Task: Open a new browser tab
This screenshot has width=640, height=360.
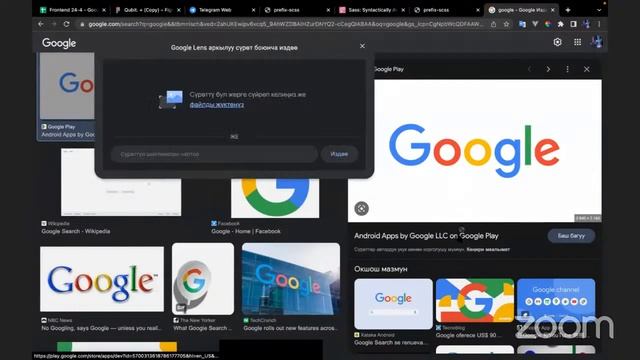Action: tap(568, 10)
